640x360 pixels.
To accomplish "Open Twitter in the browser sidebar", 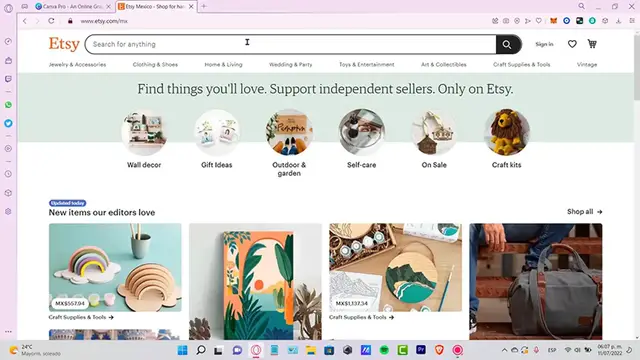I will pos(8,123).
